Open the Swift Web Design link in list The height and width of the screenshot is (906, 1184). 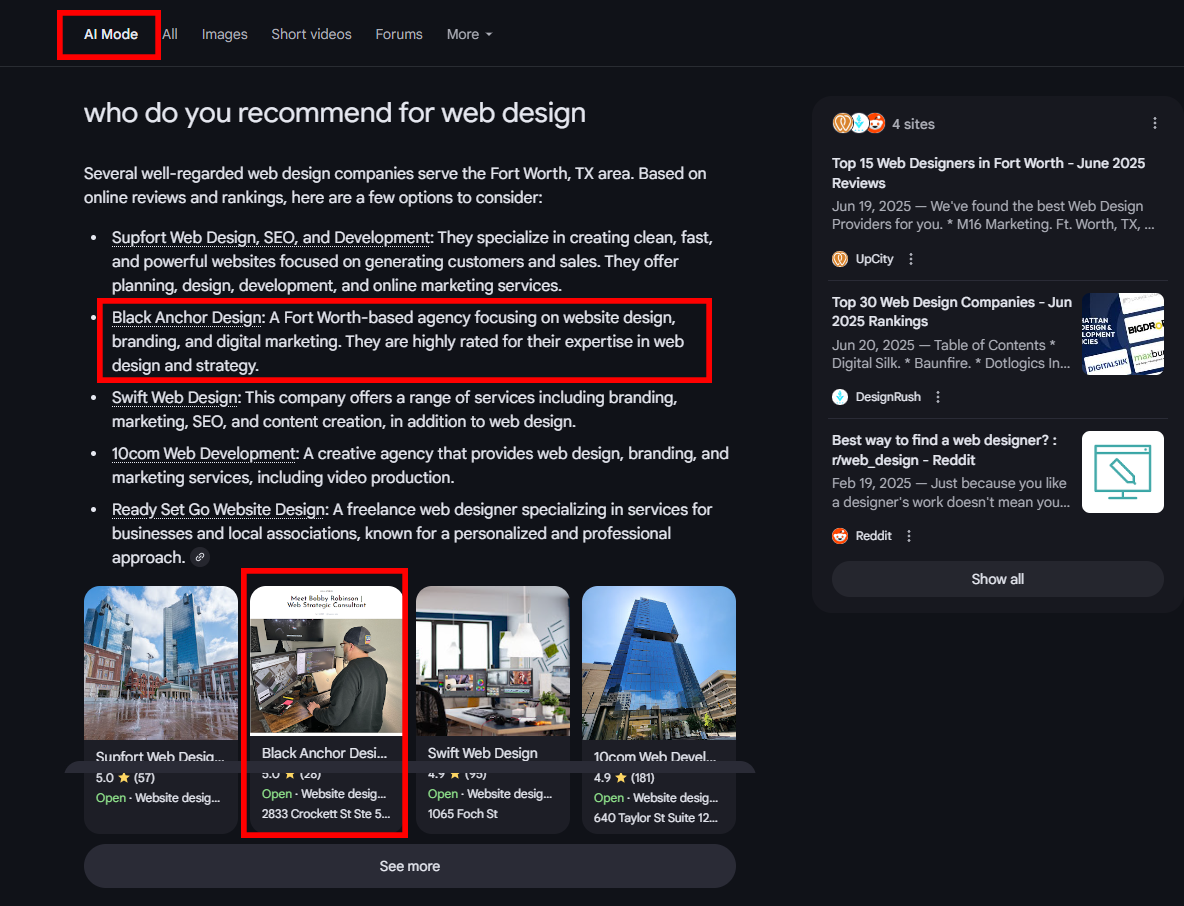click(174, 397)
